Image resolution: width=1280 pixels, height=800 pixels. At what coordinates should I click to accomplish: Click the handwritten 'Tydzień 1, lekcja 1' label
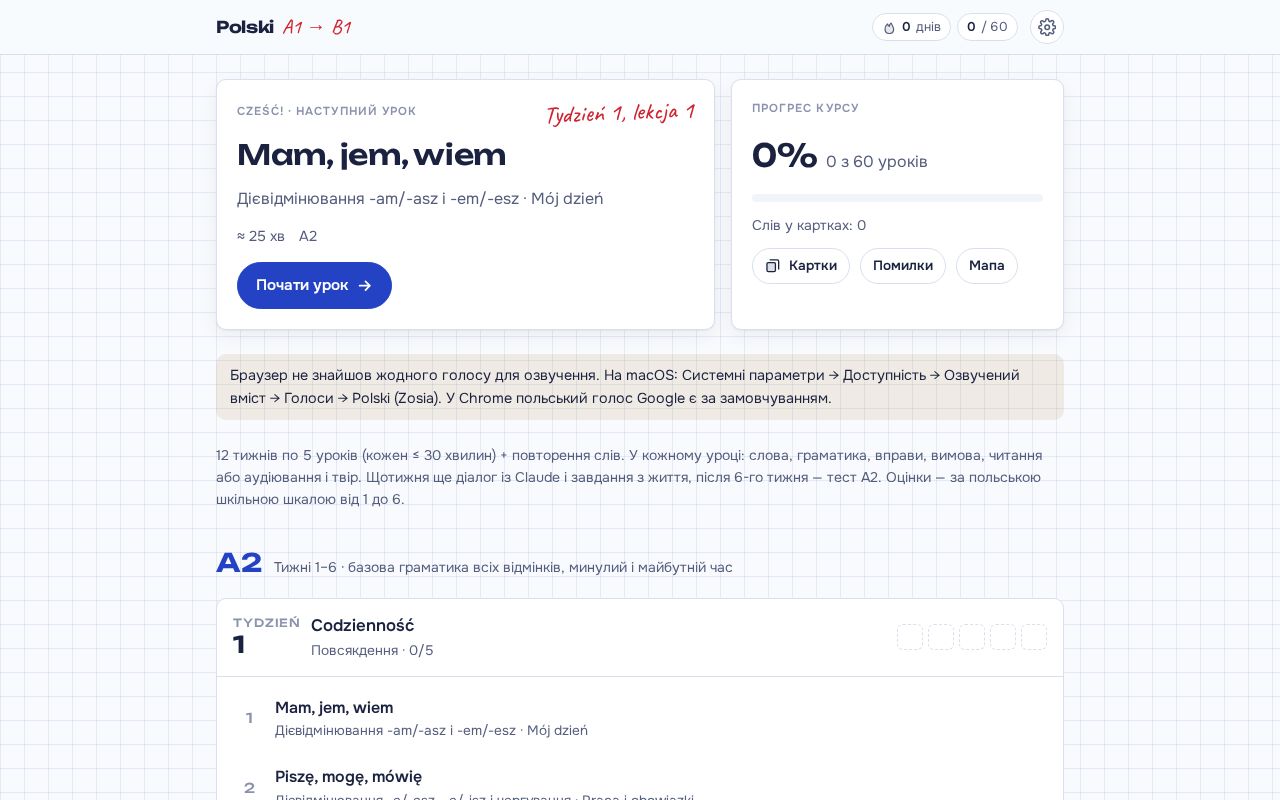click(620, 113)
